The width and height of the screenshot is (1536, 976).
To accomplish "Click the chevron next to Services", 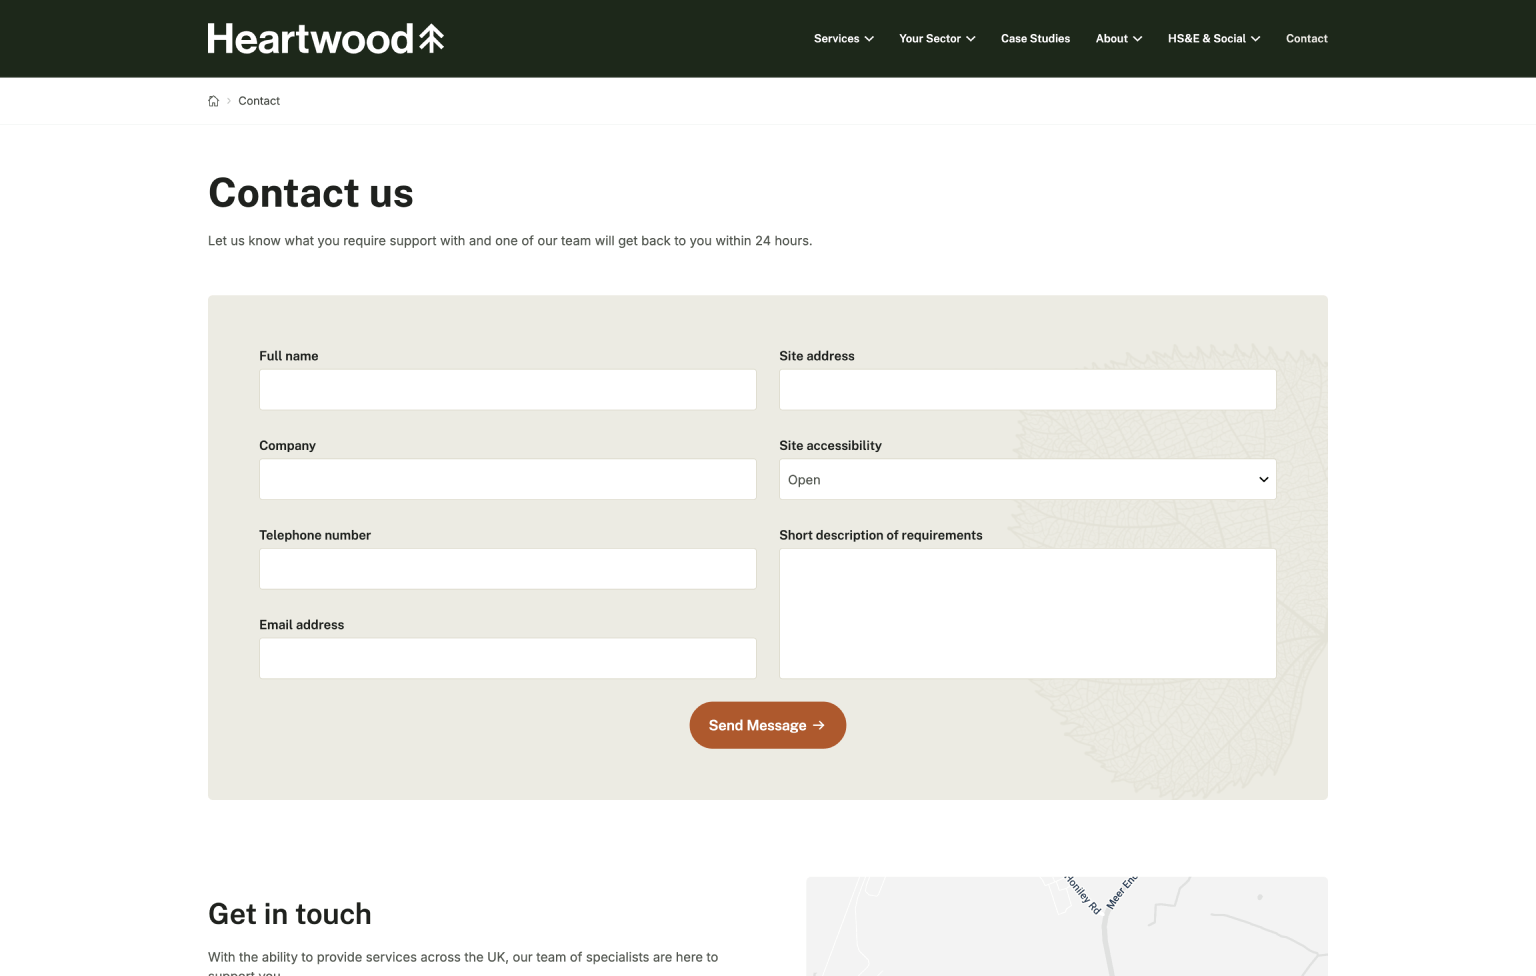I will coord(869,39).
